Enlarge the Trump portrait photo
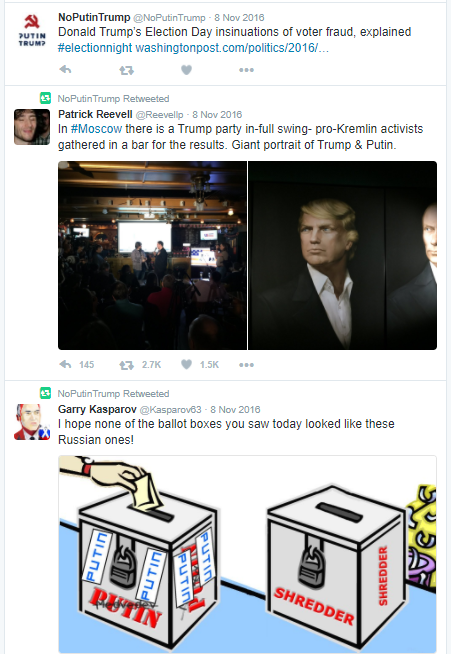The image size is (451, 654). click(343, 255)
